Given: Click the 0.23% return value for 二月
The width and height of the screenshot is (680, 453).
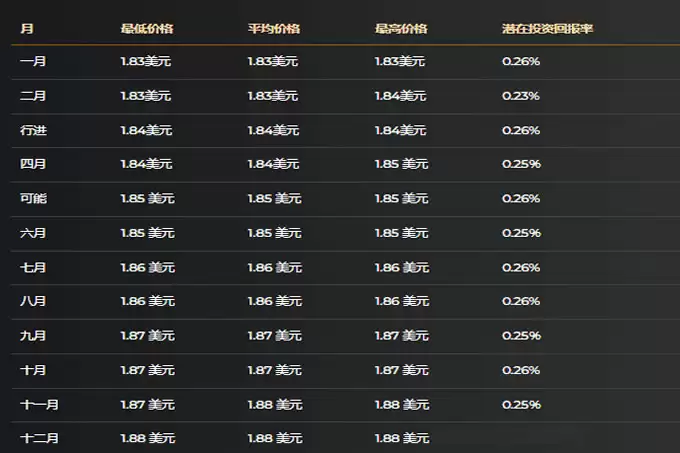Looking at the screenshot, I should (521, 96).
